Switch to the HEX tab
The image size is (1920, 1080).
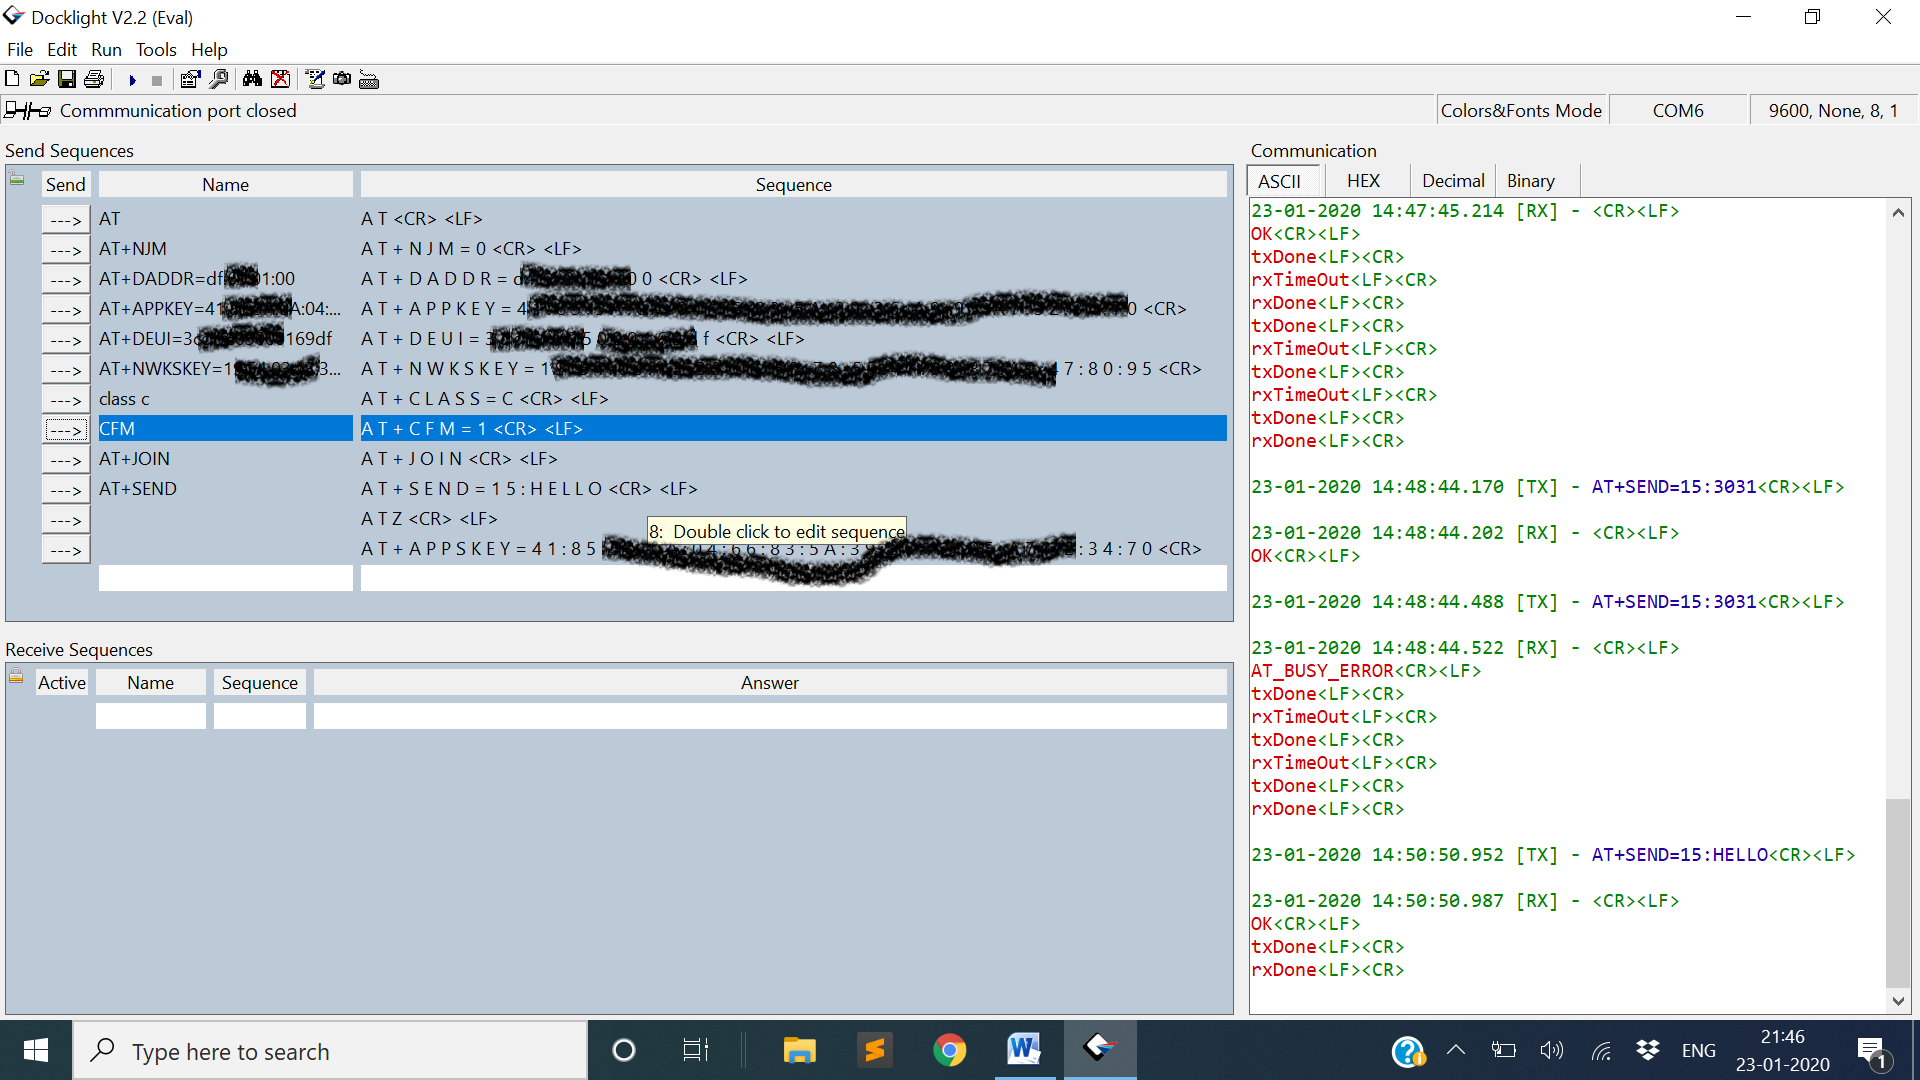[x=1363, y=181]
